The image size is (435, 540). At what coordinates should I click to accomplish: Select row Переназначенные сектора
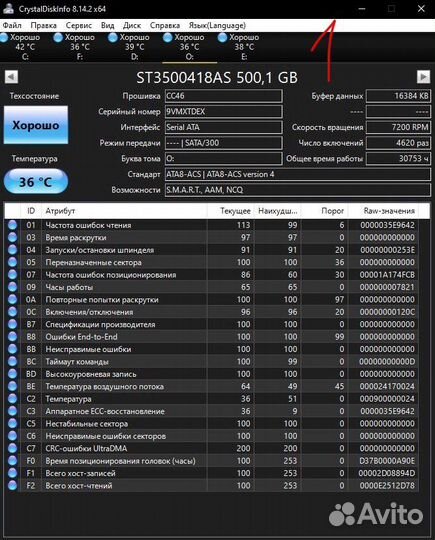(x=212, y=262)
